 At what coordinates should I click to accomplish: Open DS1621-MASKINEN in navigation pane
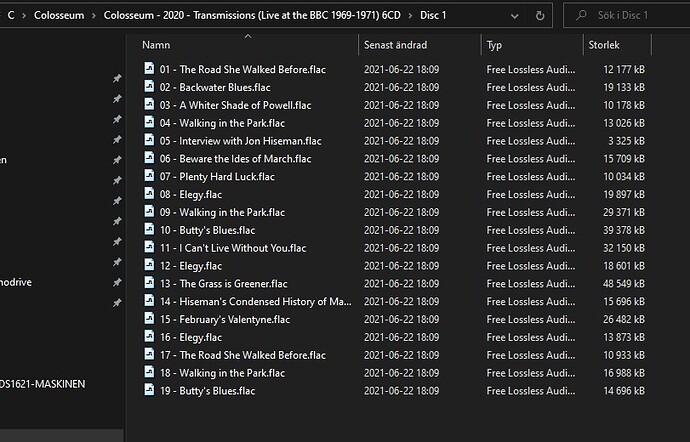click(43, 384)
